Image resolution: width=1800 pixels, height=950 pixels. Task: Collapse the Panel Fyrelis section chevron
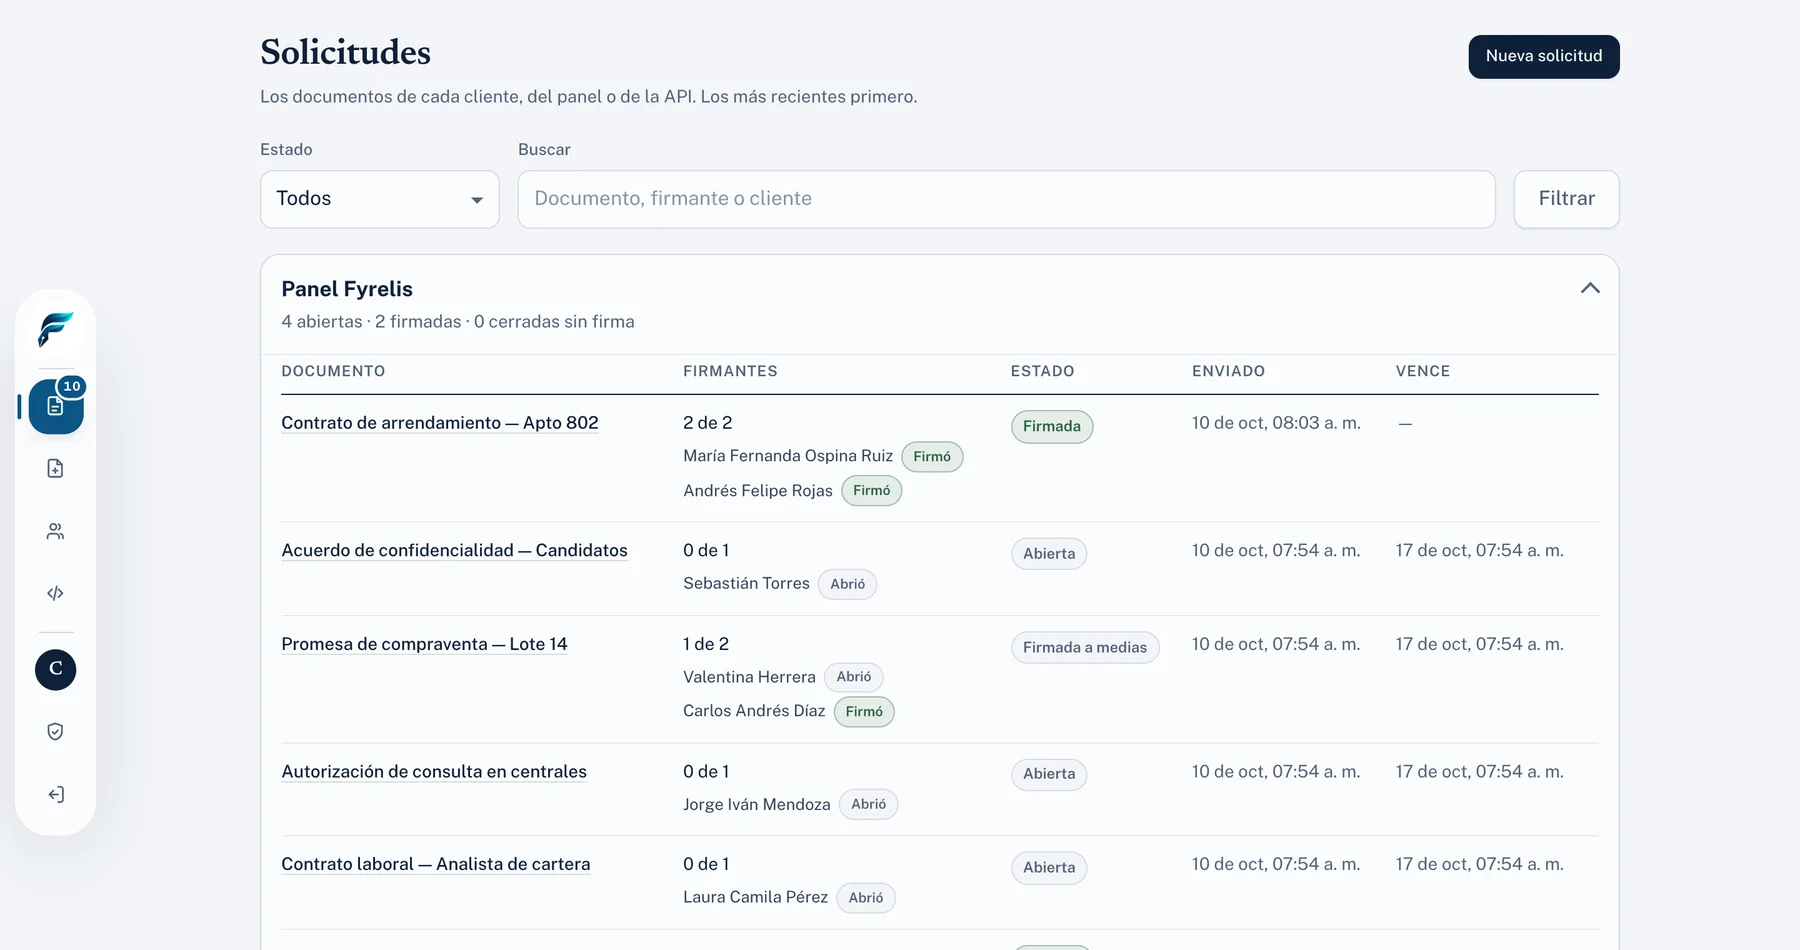pos(1590,288)
